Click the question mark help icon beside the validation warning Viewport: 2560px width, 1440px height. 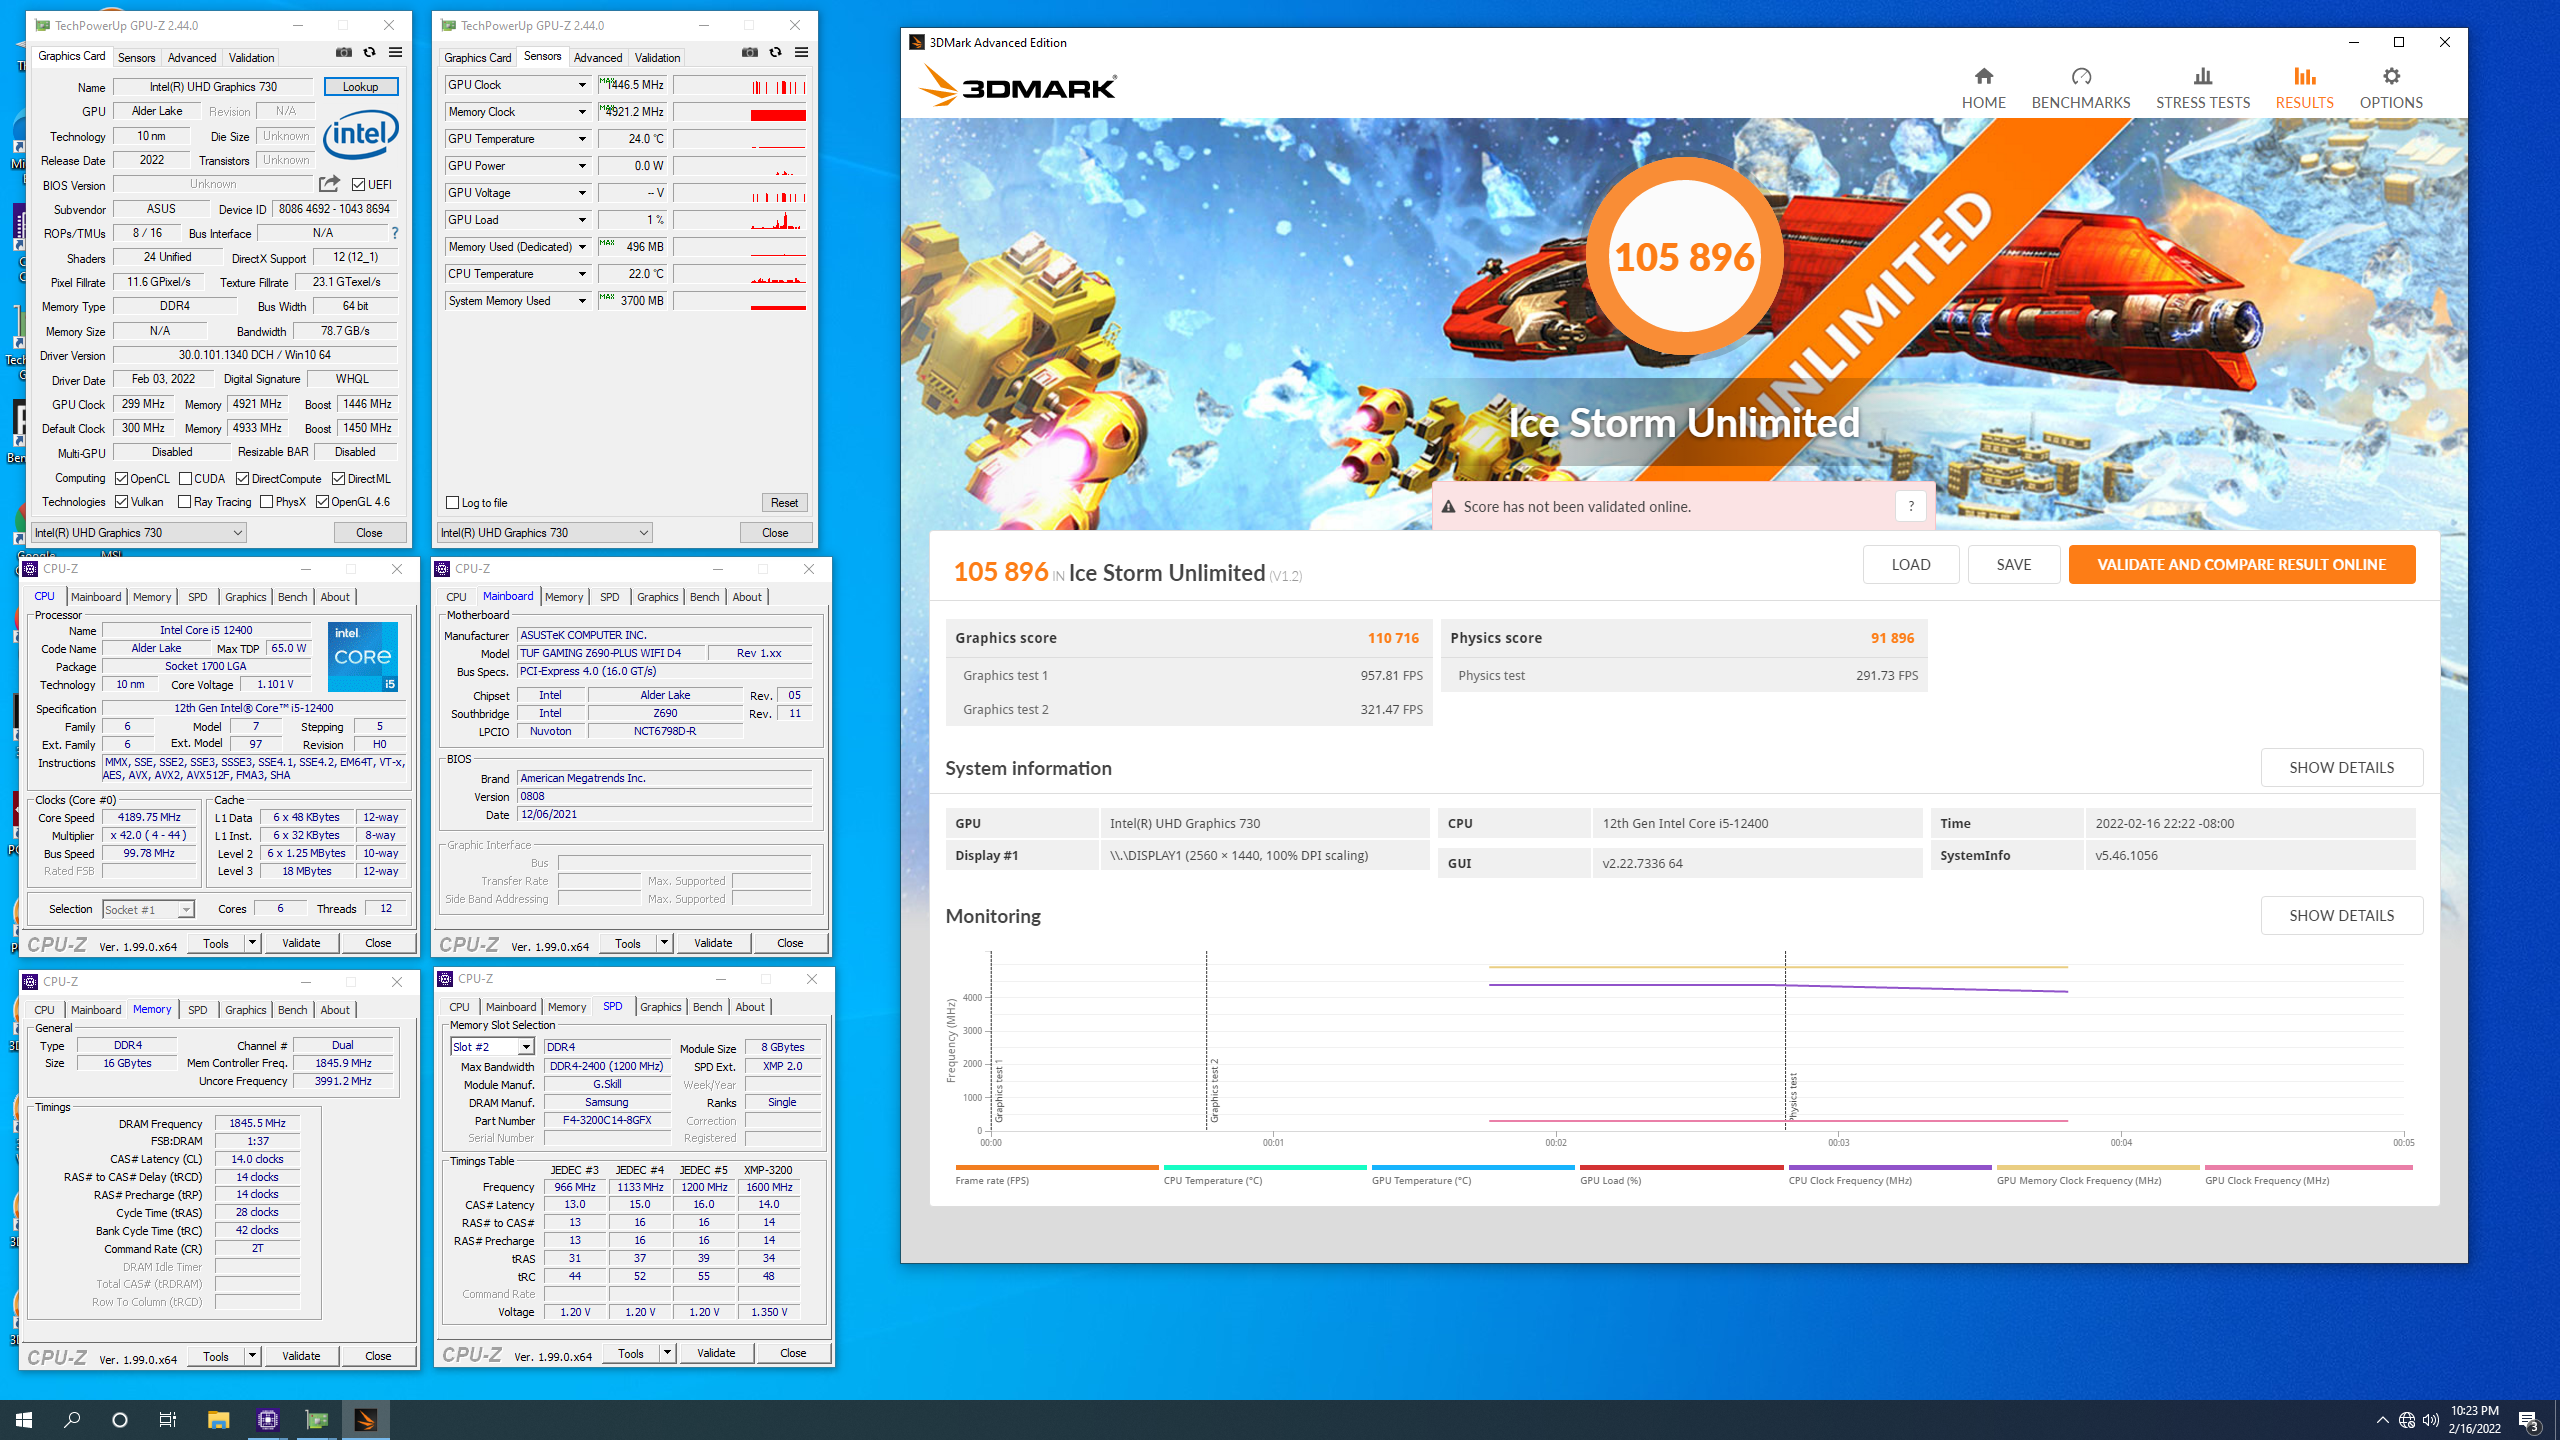tap(1910, 506)
